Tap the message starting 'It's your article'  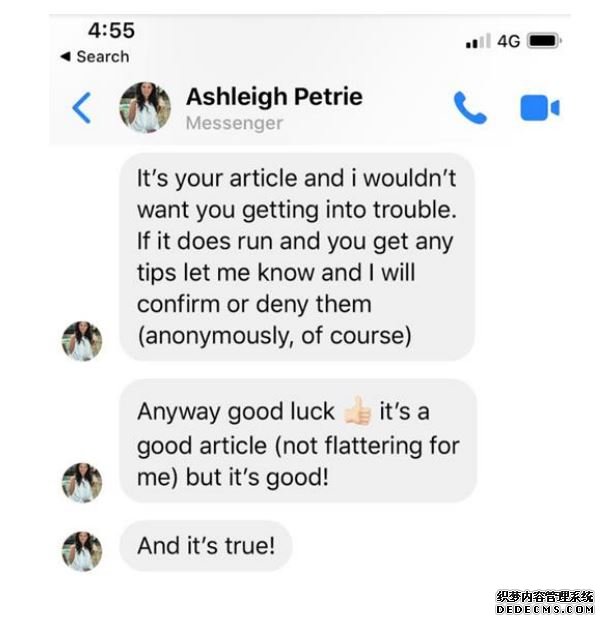[297, 257]
